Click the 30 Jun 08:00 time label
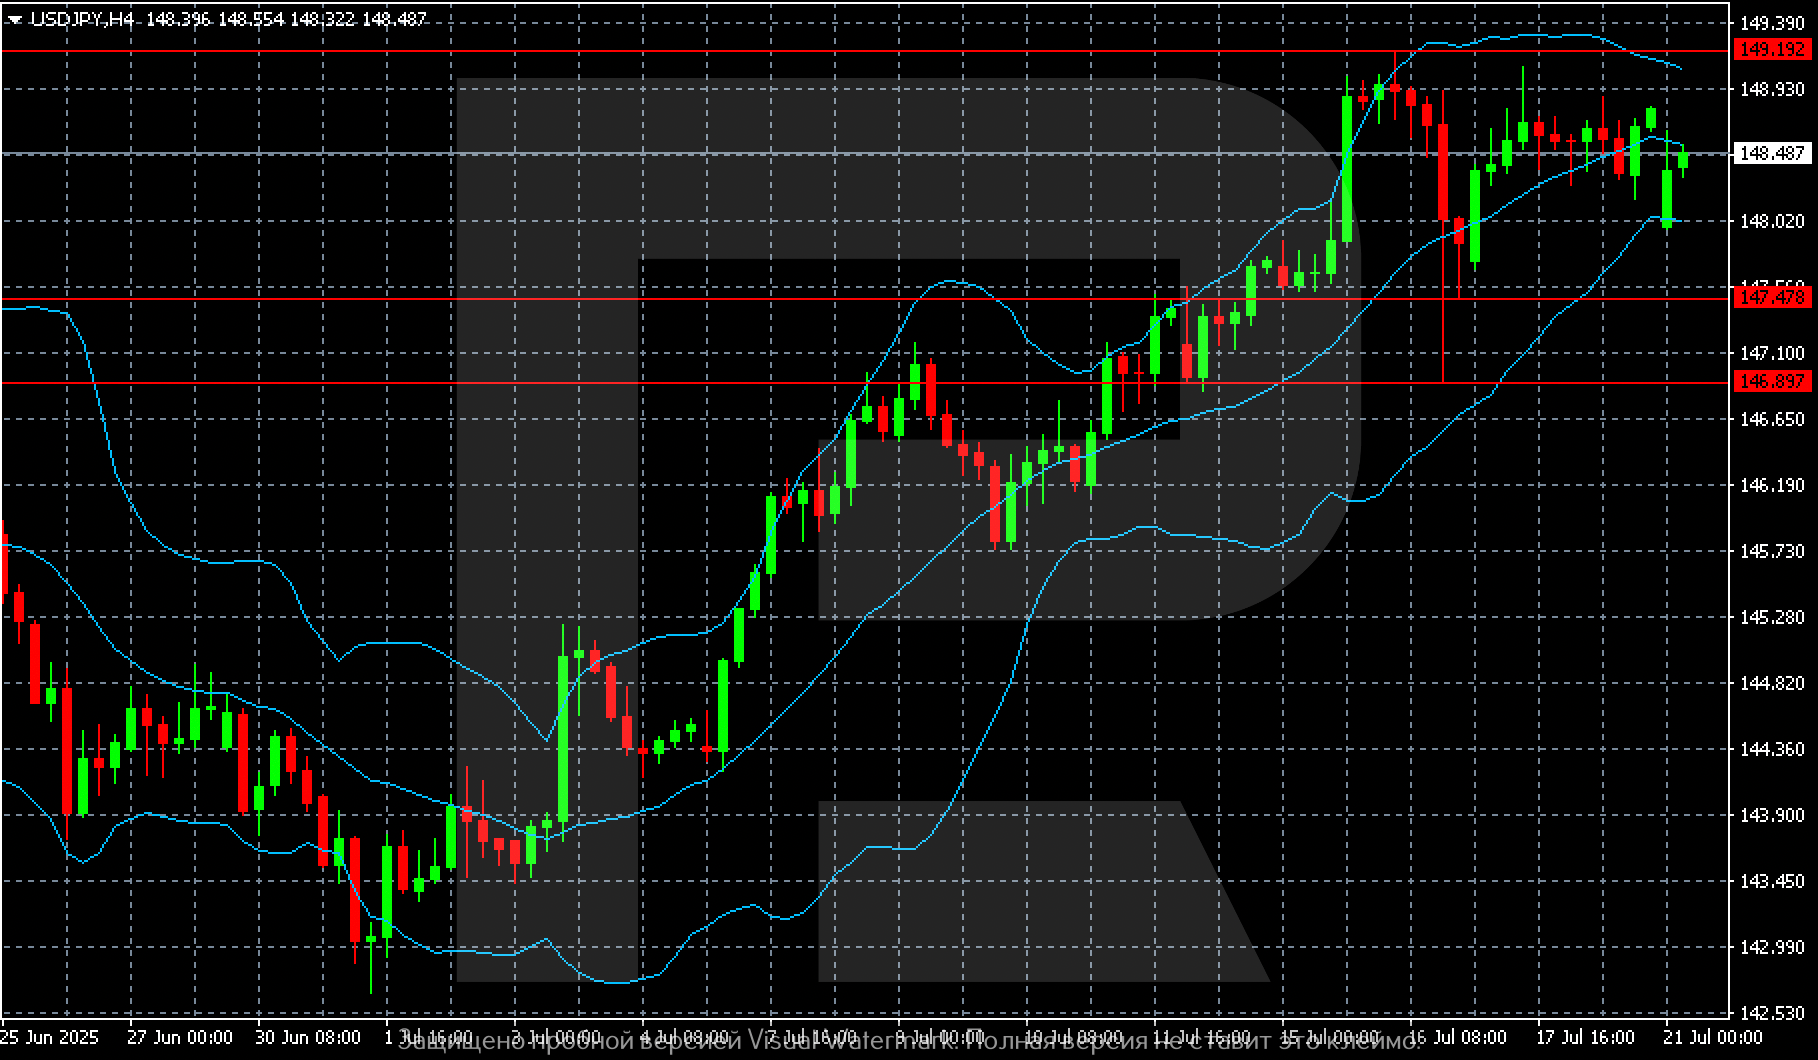 tap(309, 1037)
